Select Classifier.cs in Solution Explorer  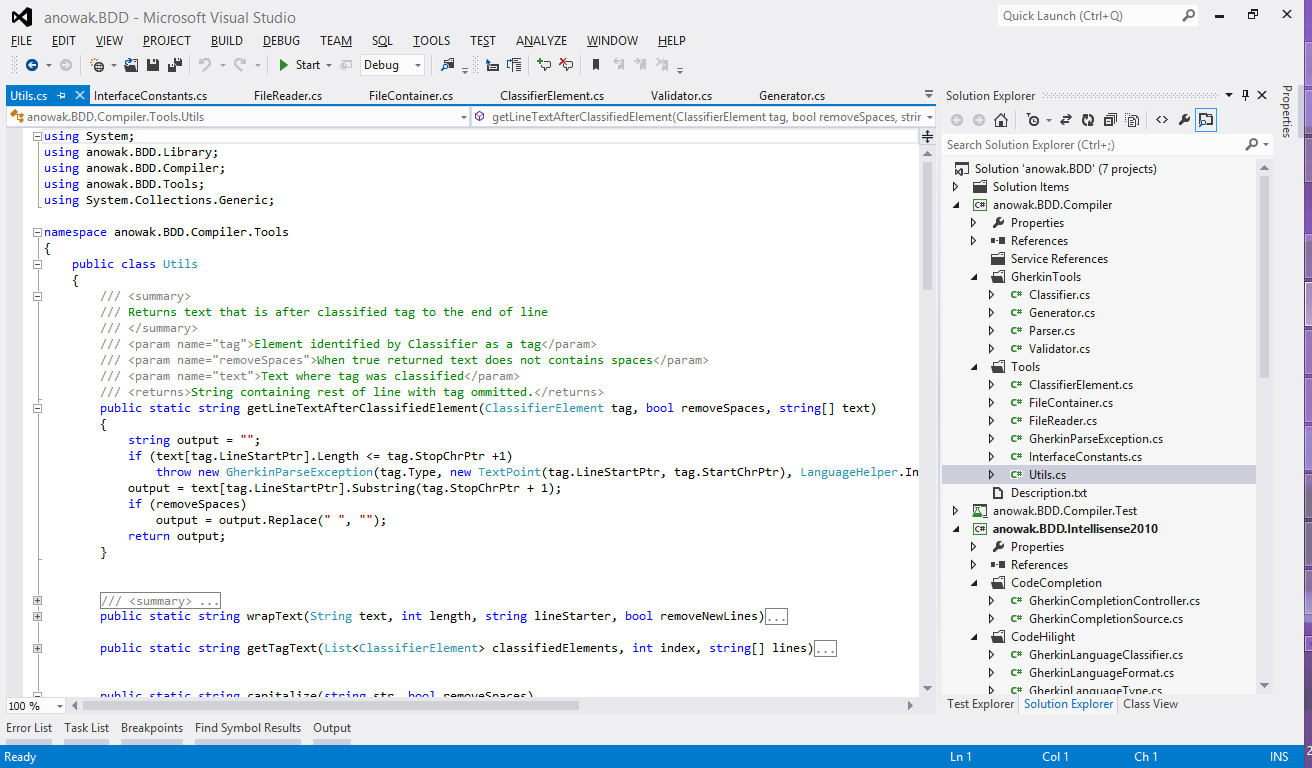[x=1059, y=295]
